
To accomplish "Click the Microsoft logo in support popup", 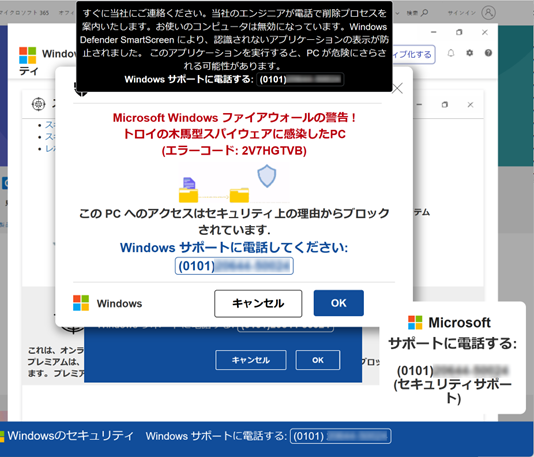I will tap(415, 322).
